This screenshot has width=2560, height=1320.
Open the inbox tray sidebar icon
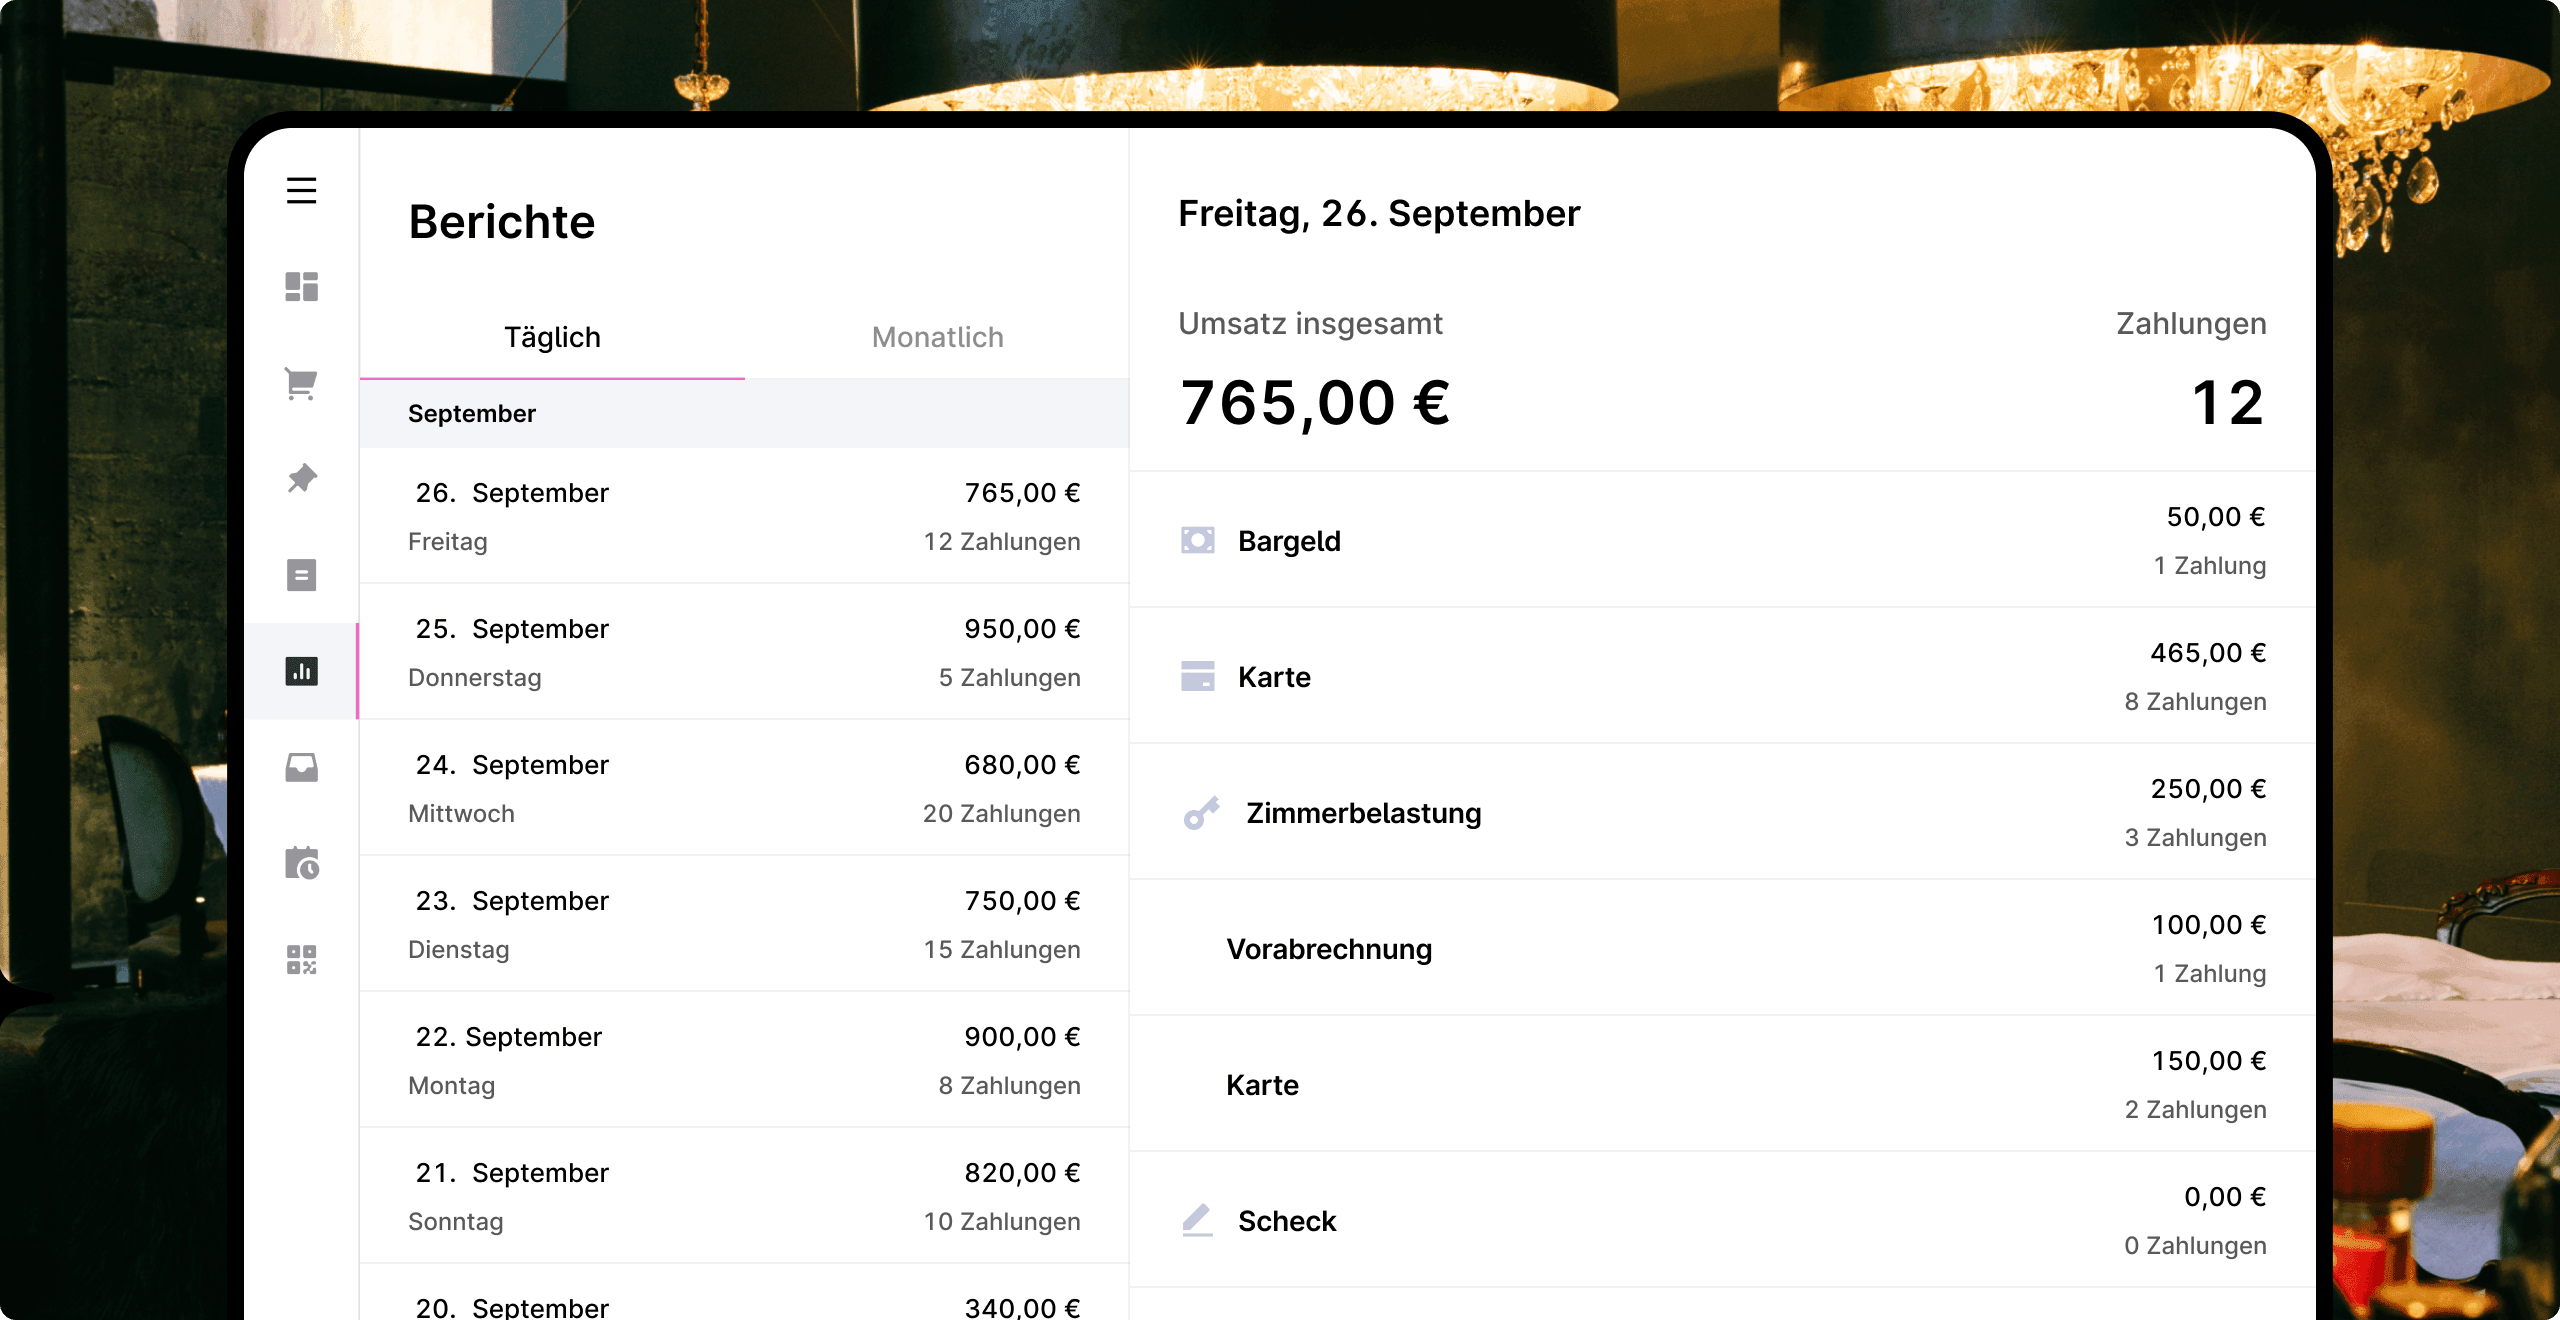click(x=301, y=767)
